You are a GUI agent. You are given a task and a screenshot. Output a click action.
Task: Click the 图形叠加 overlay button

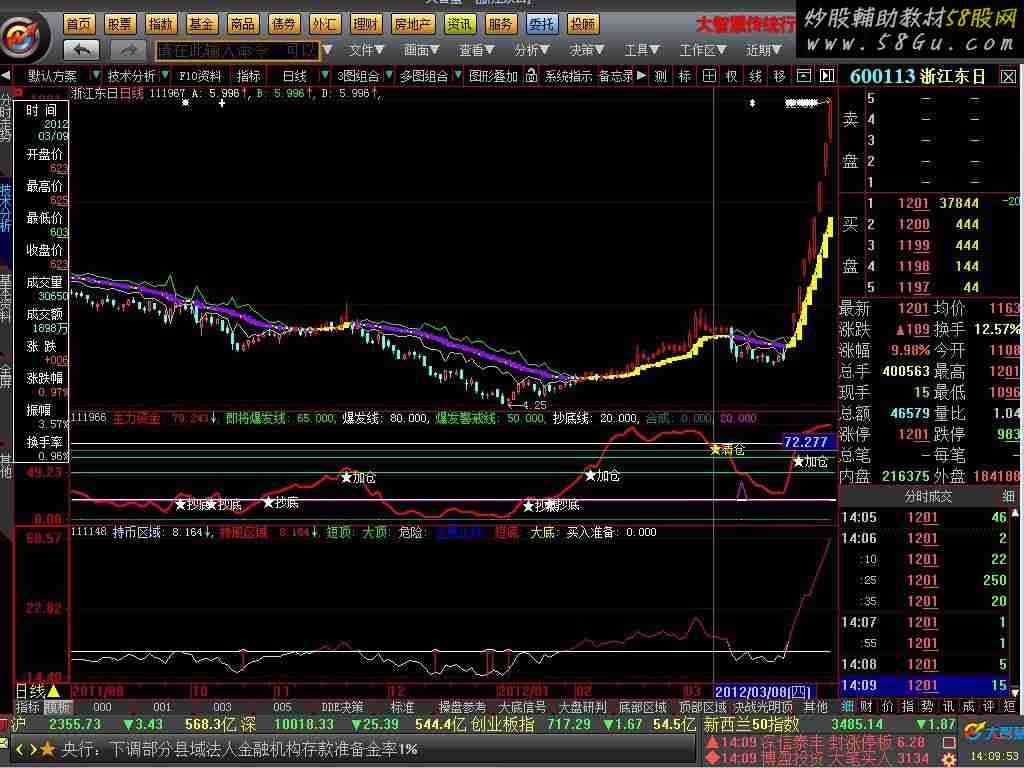(x=494, y=76)
